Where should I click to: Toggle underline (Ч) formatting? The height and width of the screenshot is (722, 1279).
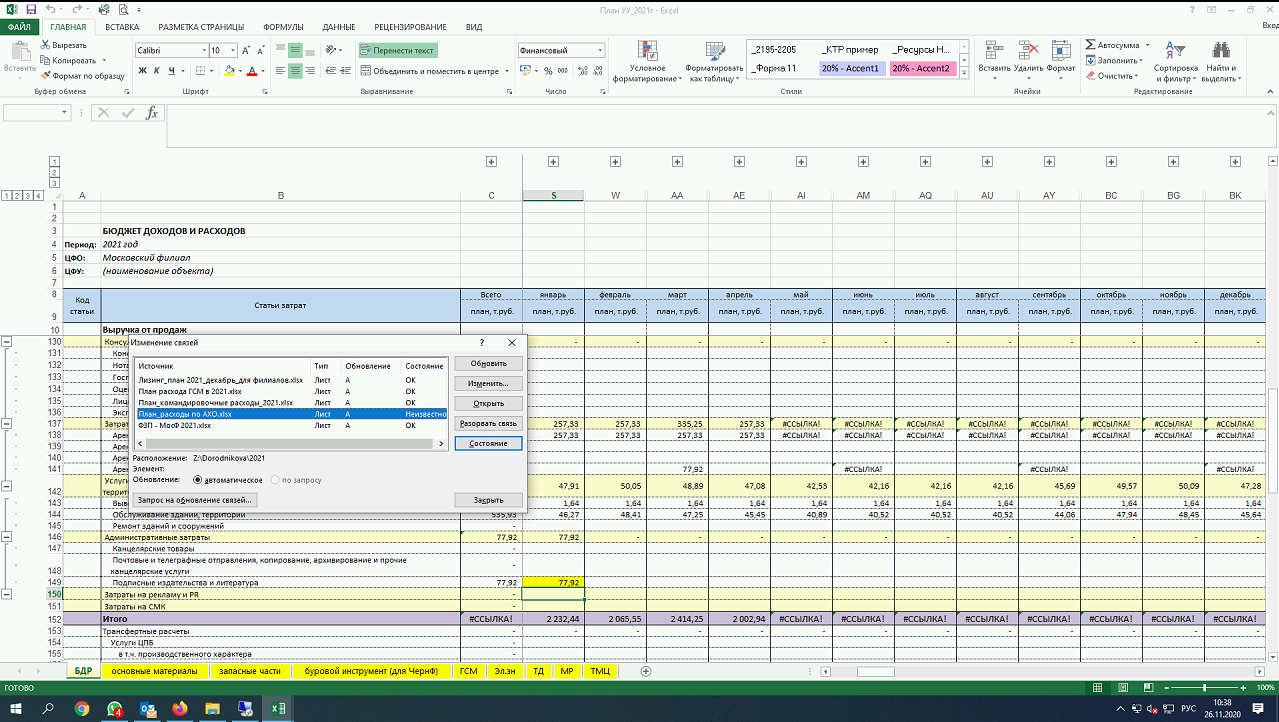[x=172, y=71]
